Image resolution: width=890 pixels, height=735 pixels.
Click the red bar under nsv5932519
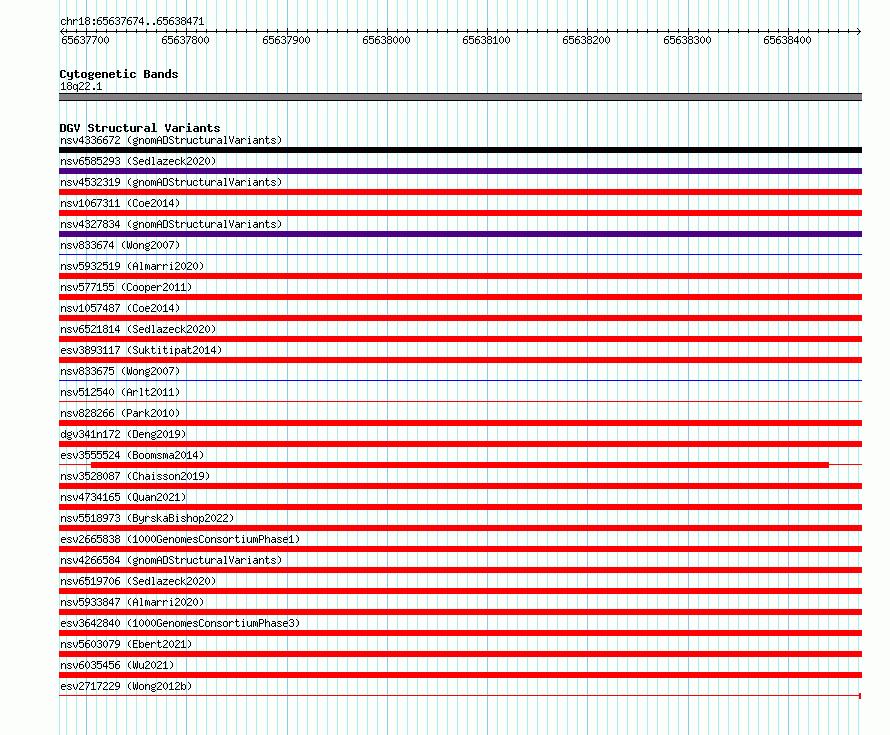click(460, 276)
